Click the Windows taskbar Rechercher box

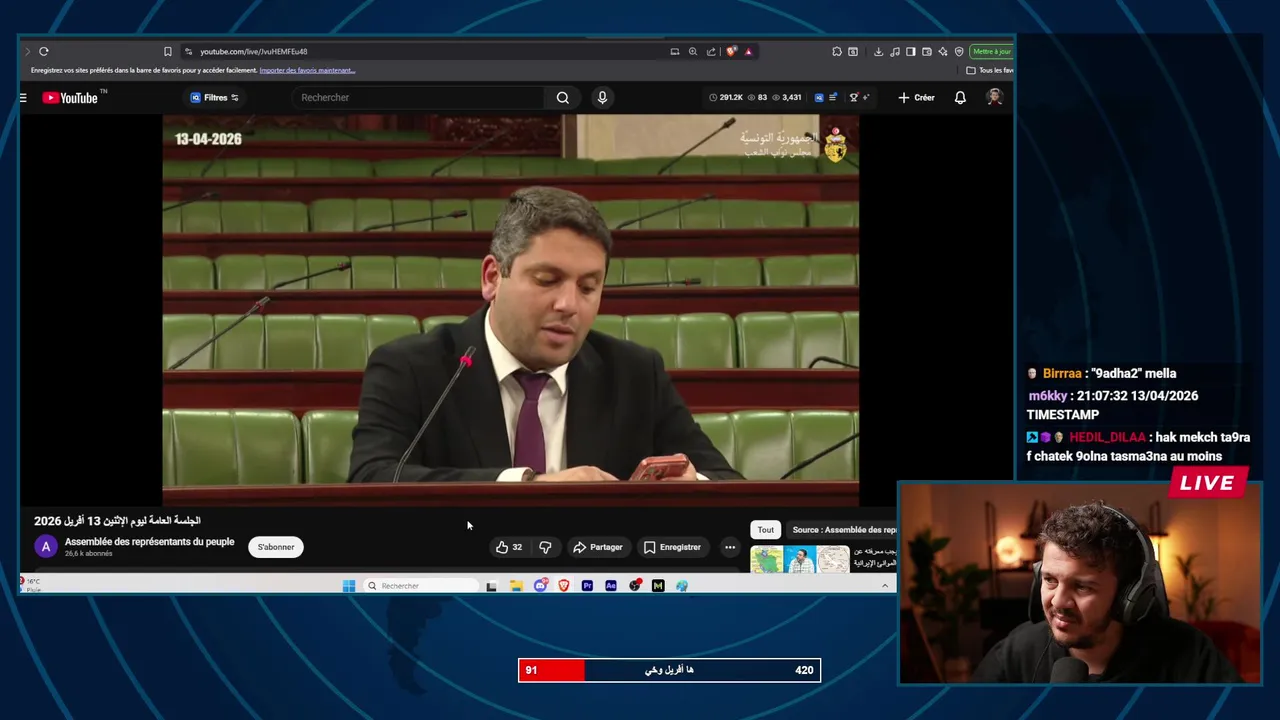420,586
